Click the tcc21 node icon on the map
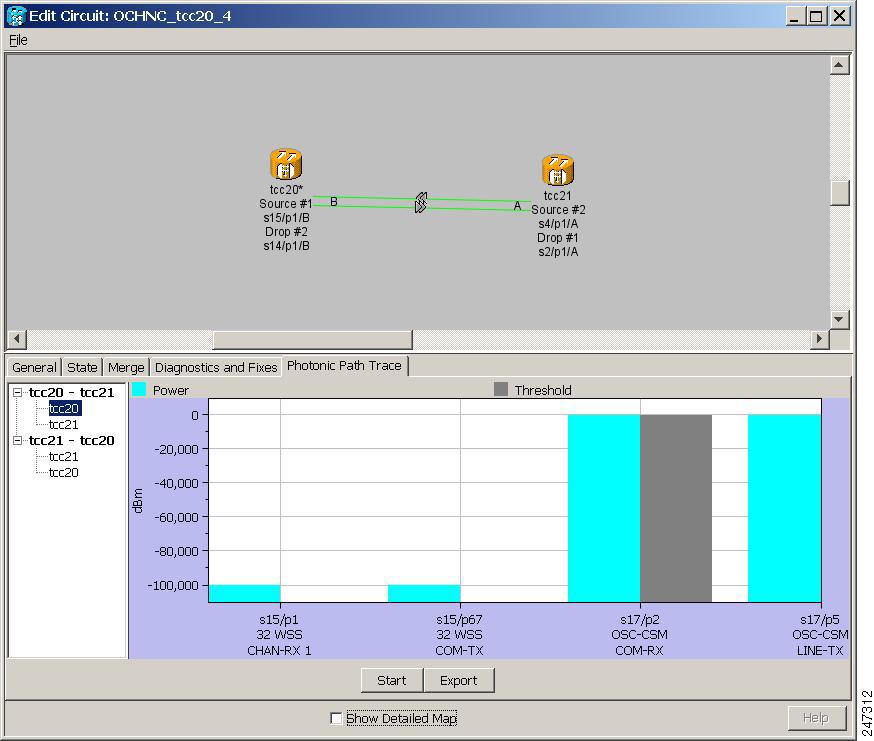 click(x=557, y=170)
